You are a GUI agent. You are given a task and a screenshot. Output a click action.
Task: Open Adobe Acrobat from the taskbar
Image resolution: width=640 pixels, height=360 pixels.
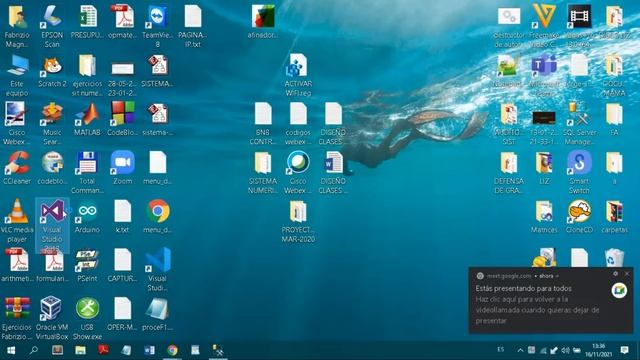point(103,350)
